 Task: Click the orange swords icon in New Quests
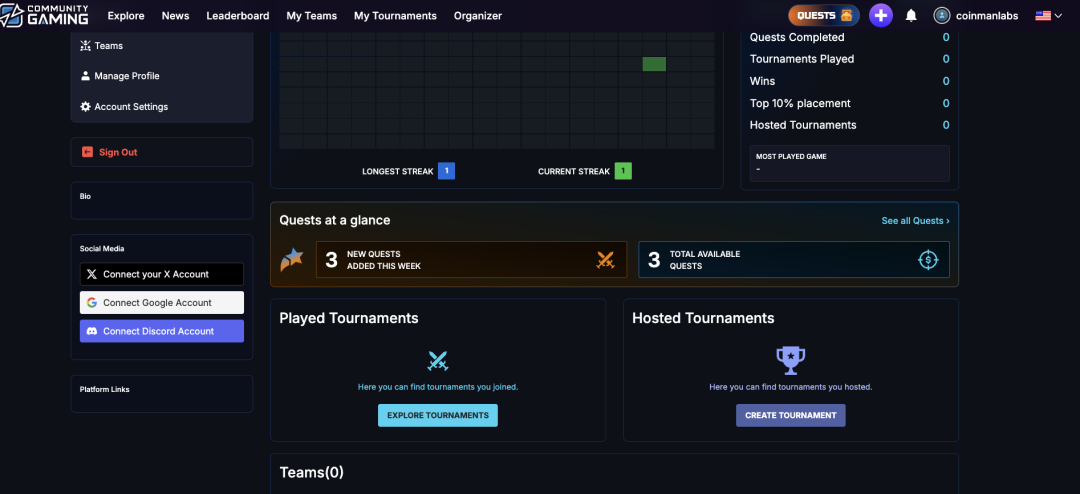click(x=605, y=260)
